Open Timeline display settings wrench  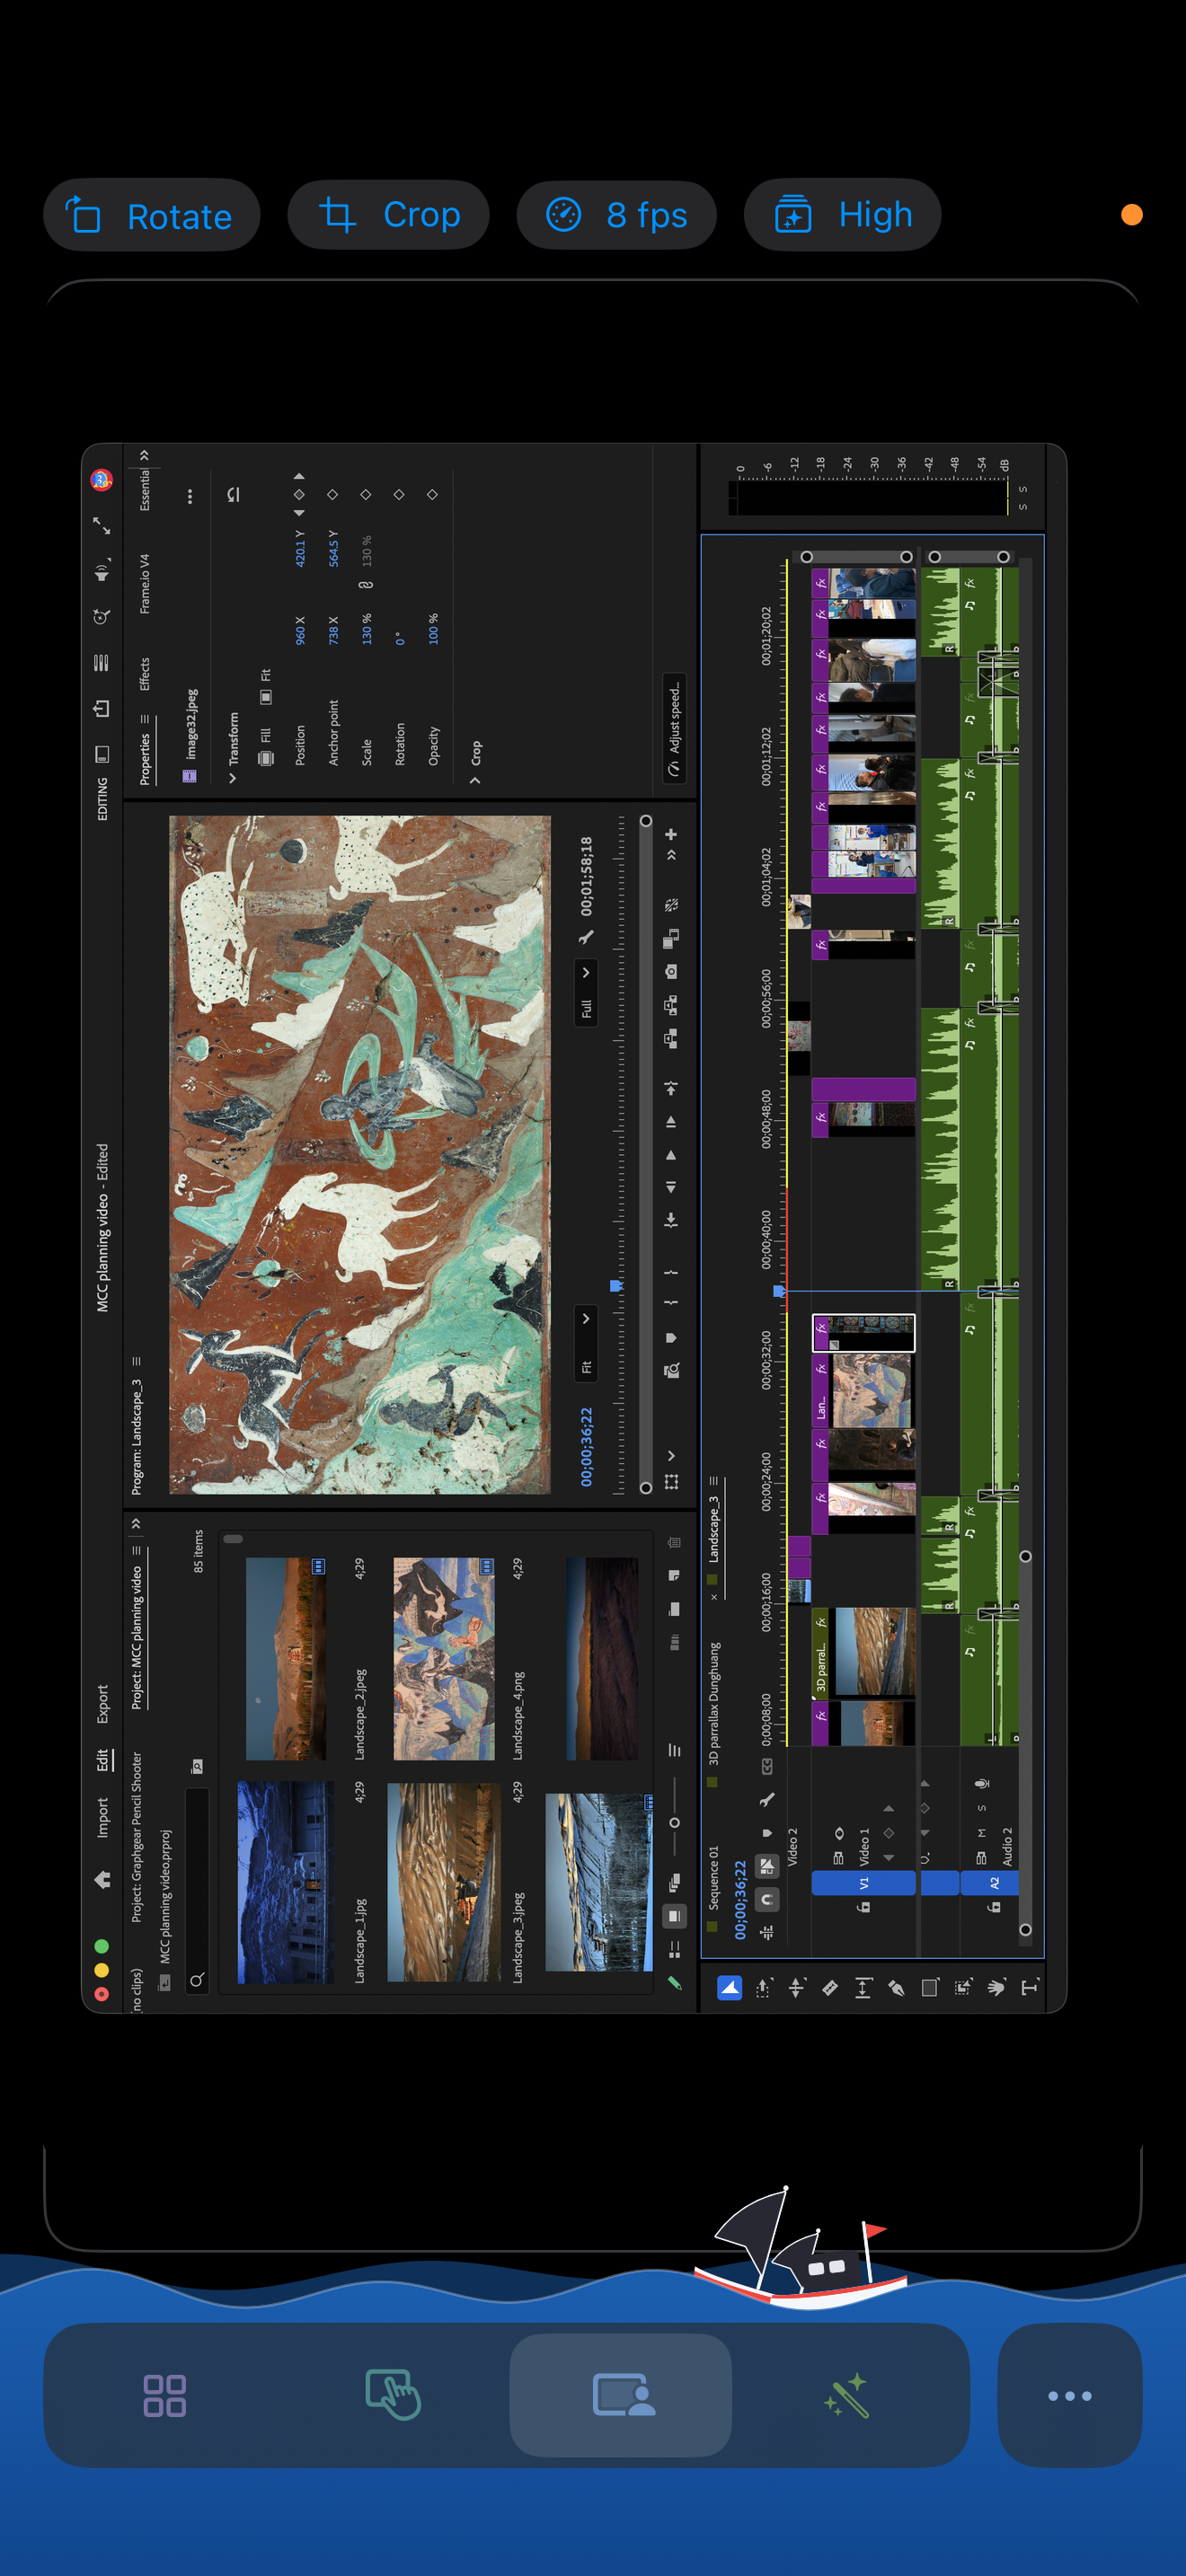(x=767, y=1799)
